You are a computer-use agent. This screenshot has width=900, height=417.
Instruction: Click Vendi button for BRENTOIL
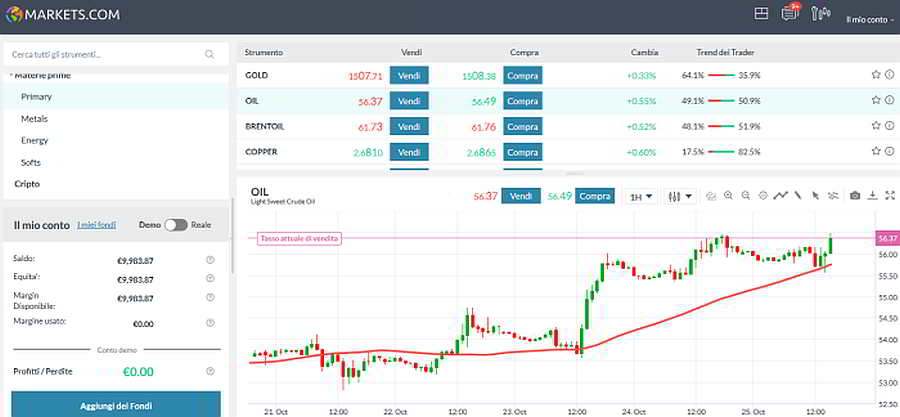point(409,126)
